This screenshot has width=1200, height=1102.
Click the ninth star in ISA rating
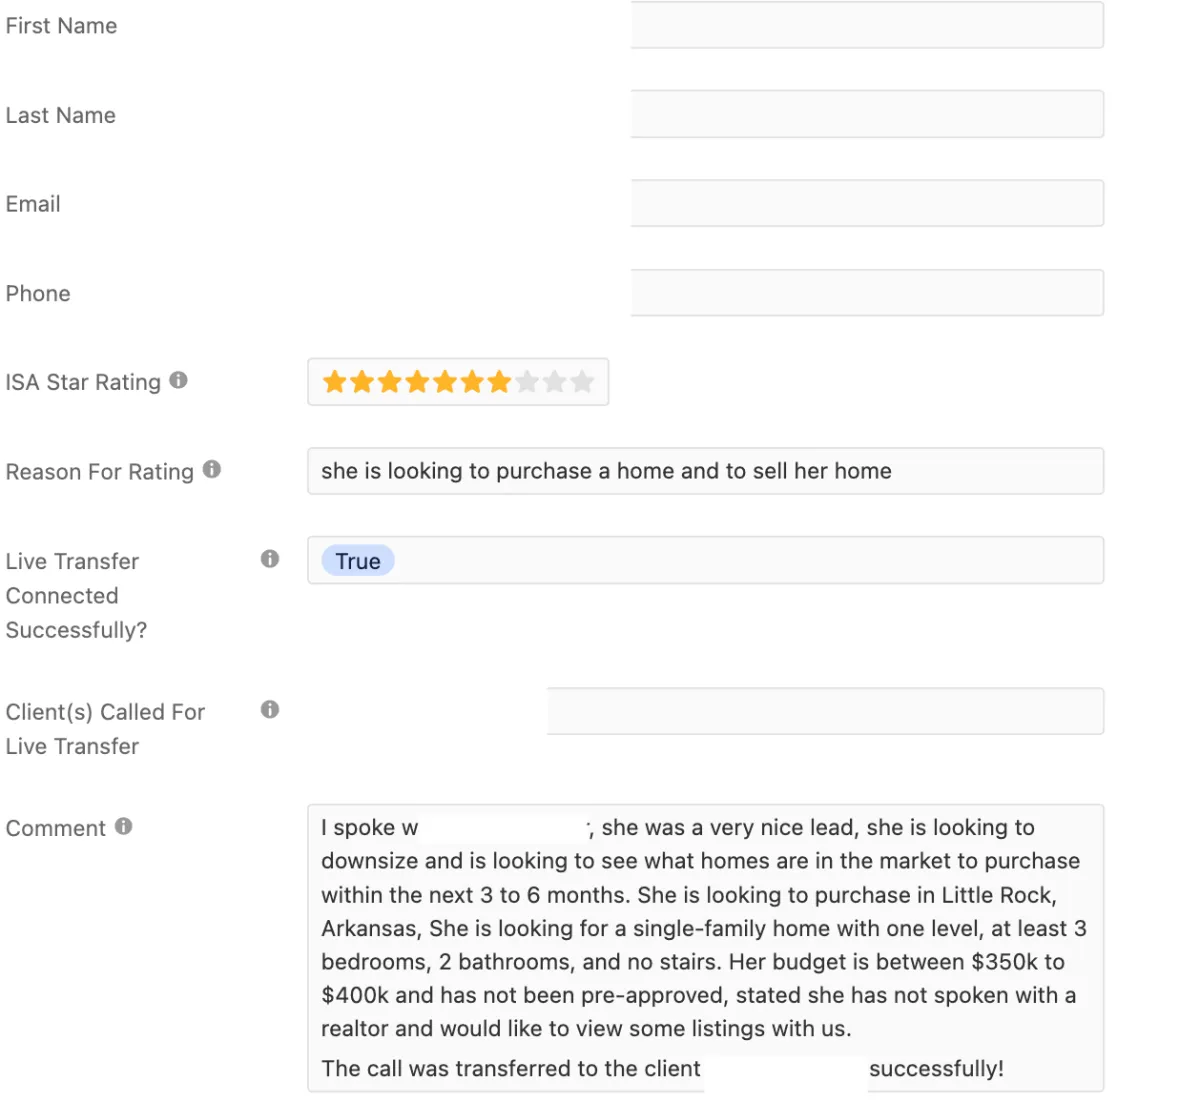[555, 382]
